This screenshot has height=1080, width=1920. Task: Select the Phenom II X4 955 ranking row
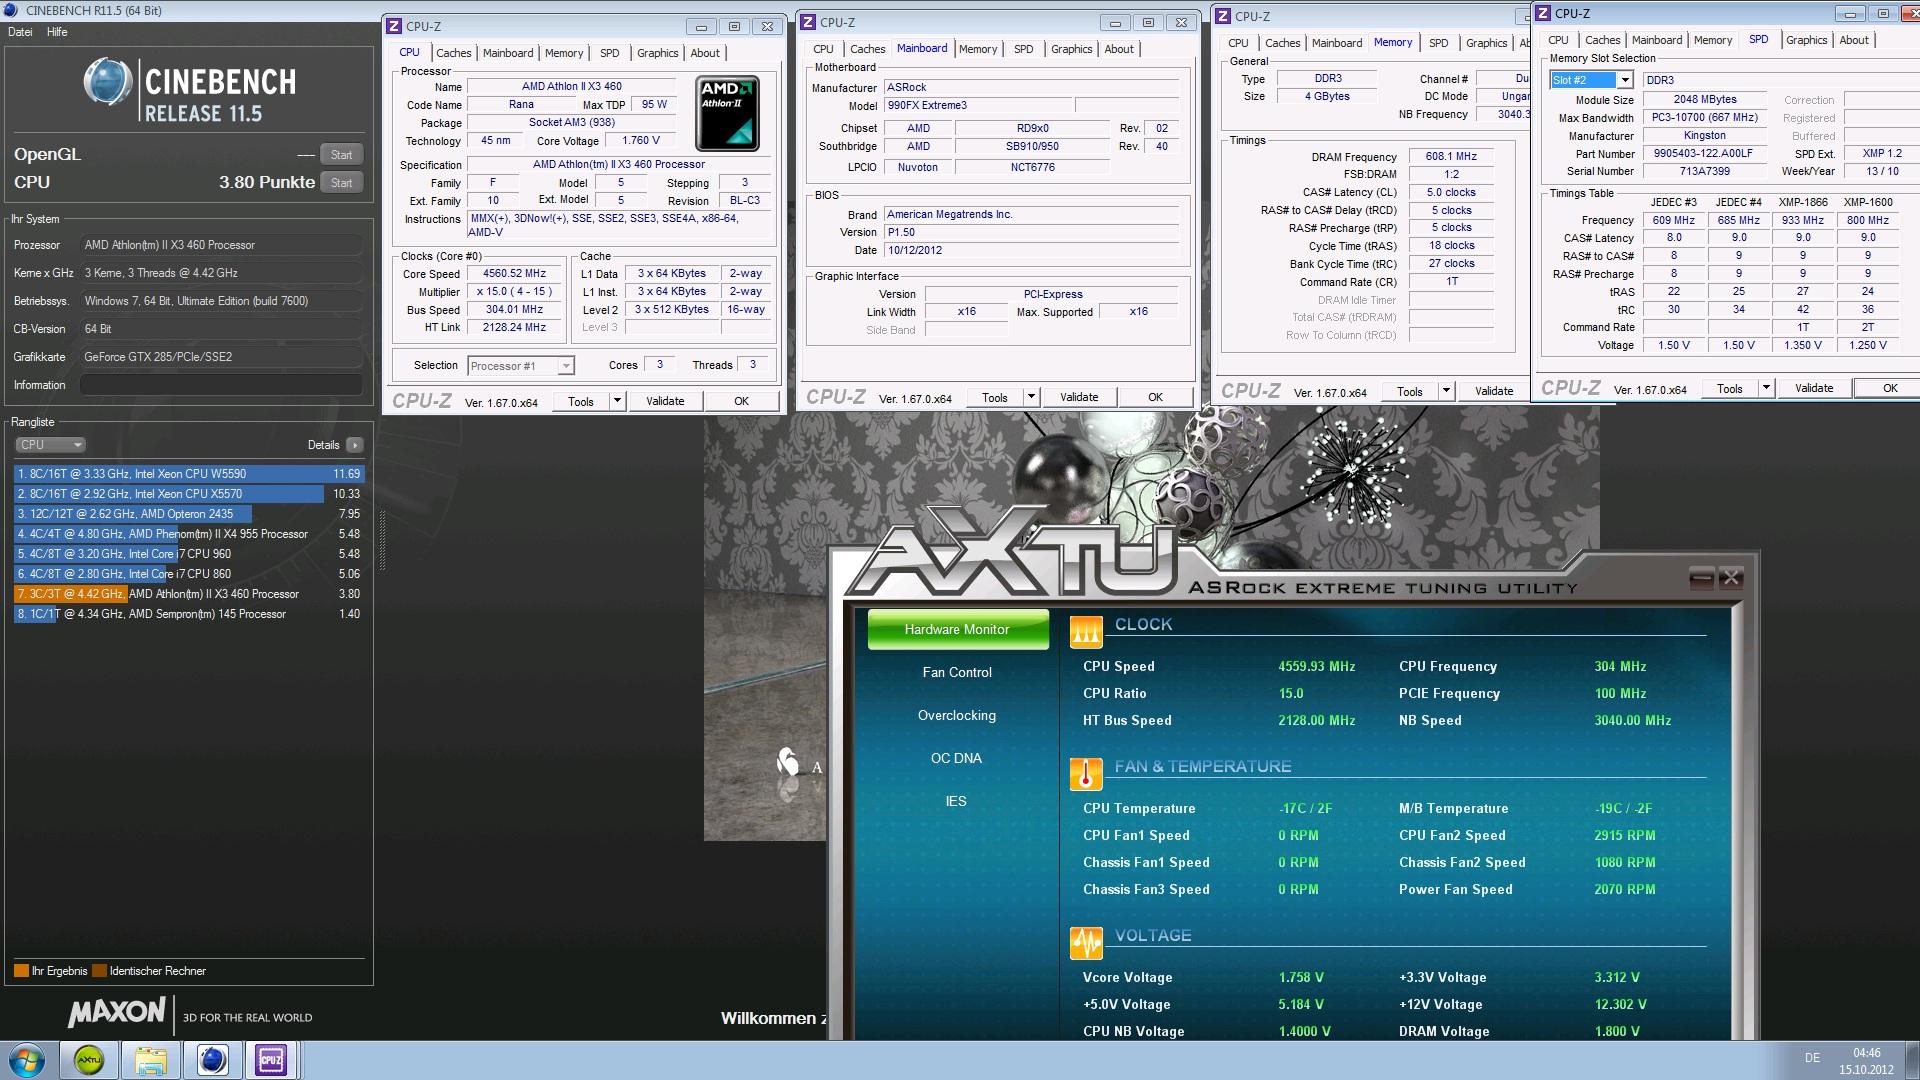pos(189,534)
